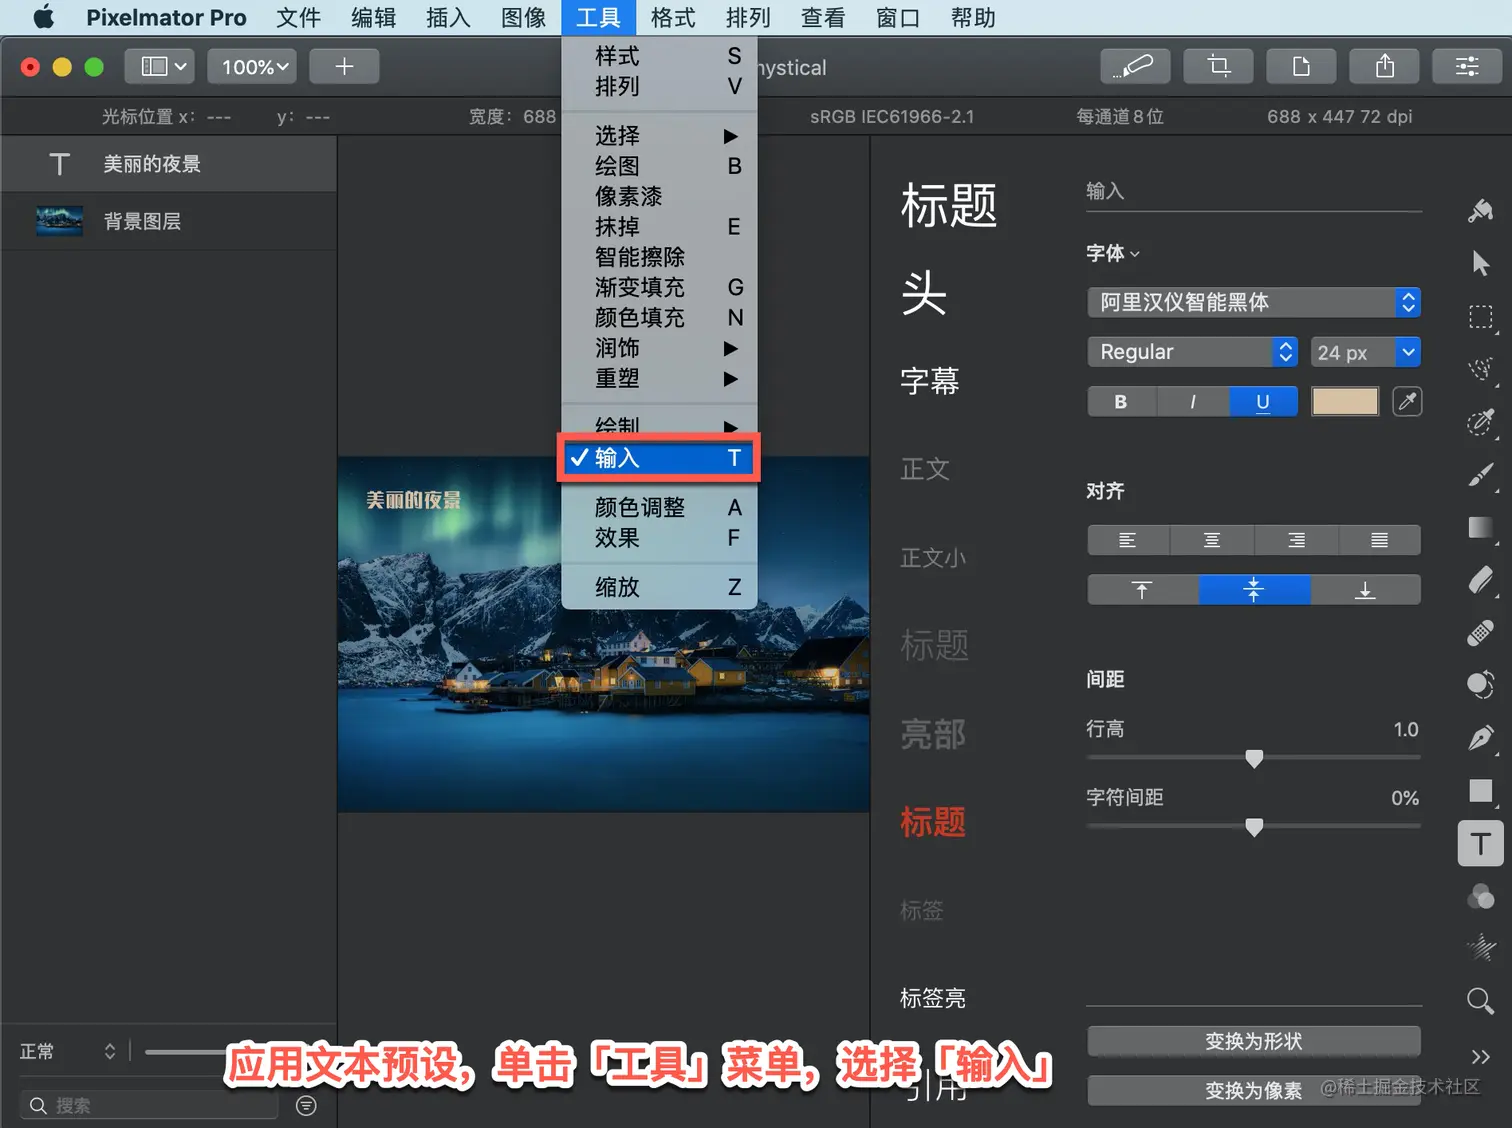Toggle Bold text formatting
1512x1128 pixels.
pos(1121,401)
